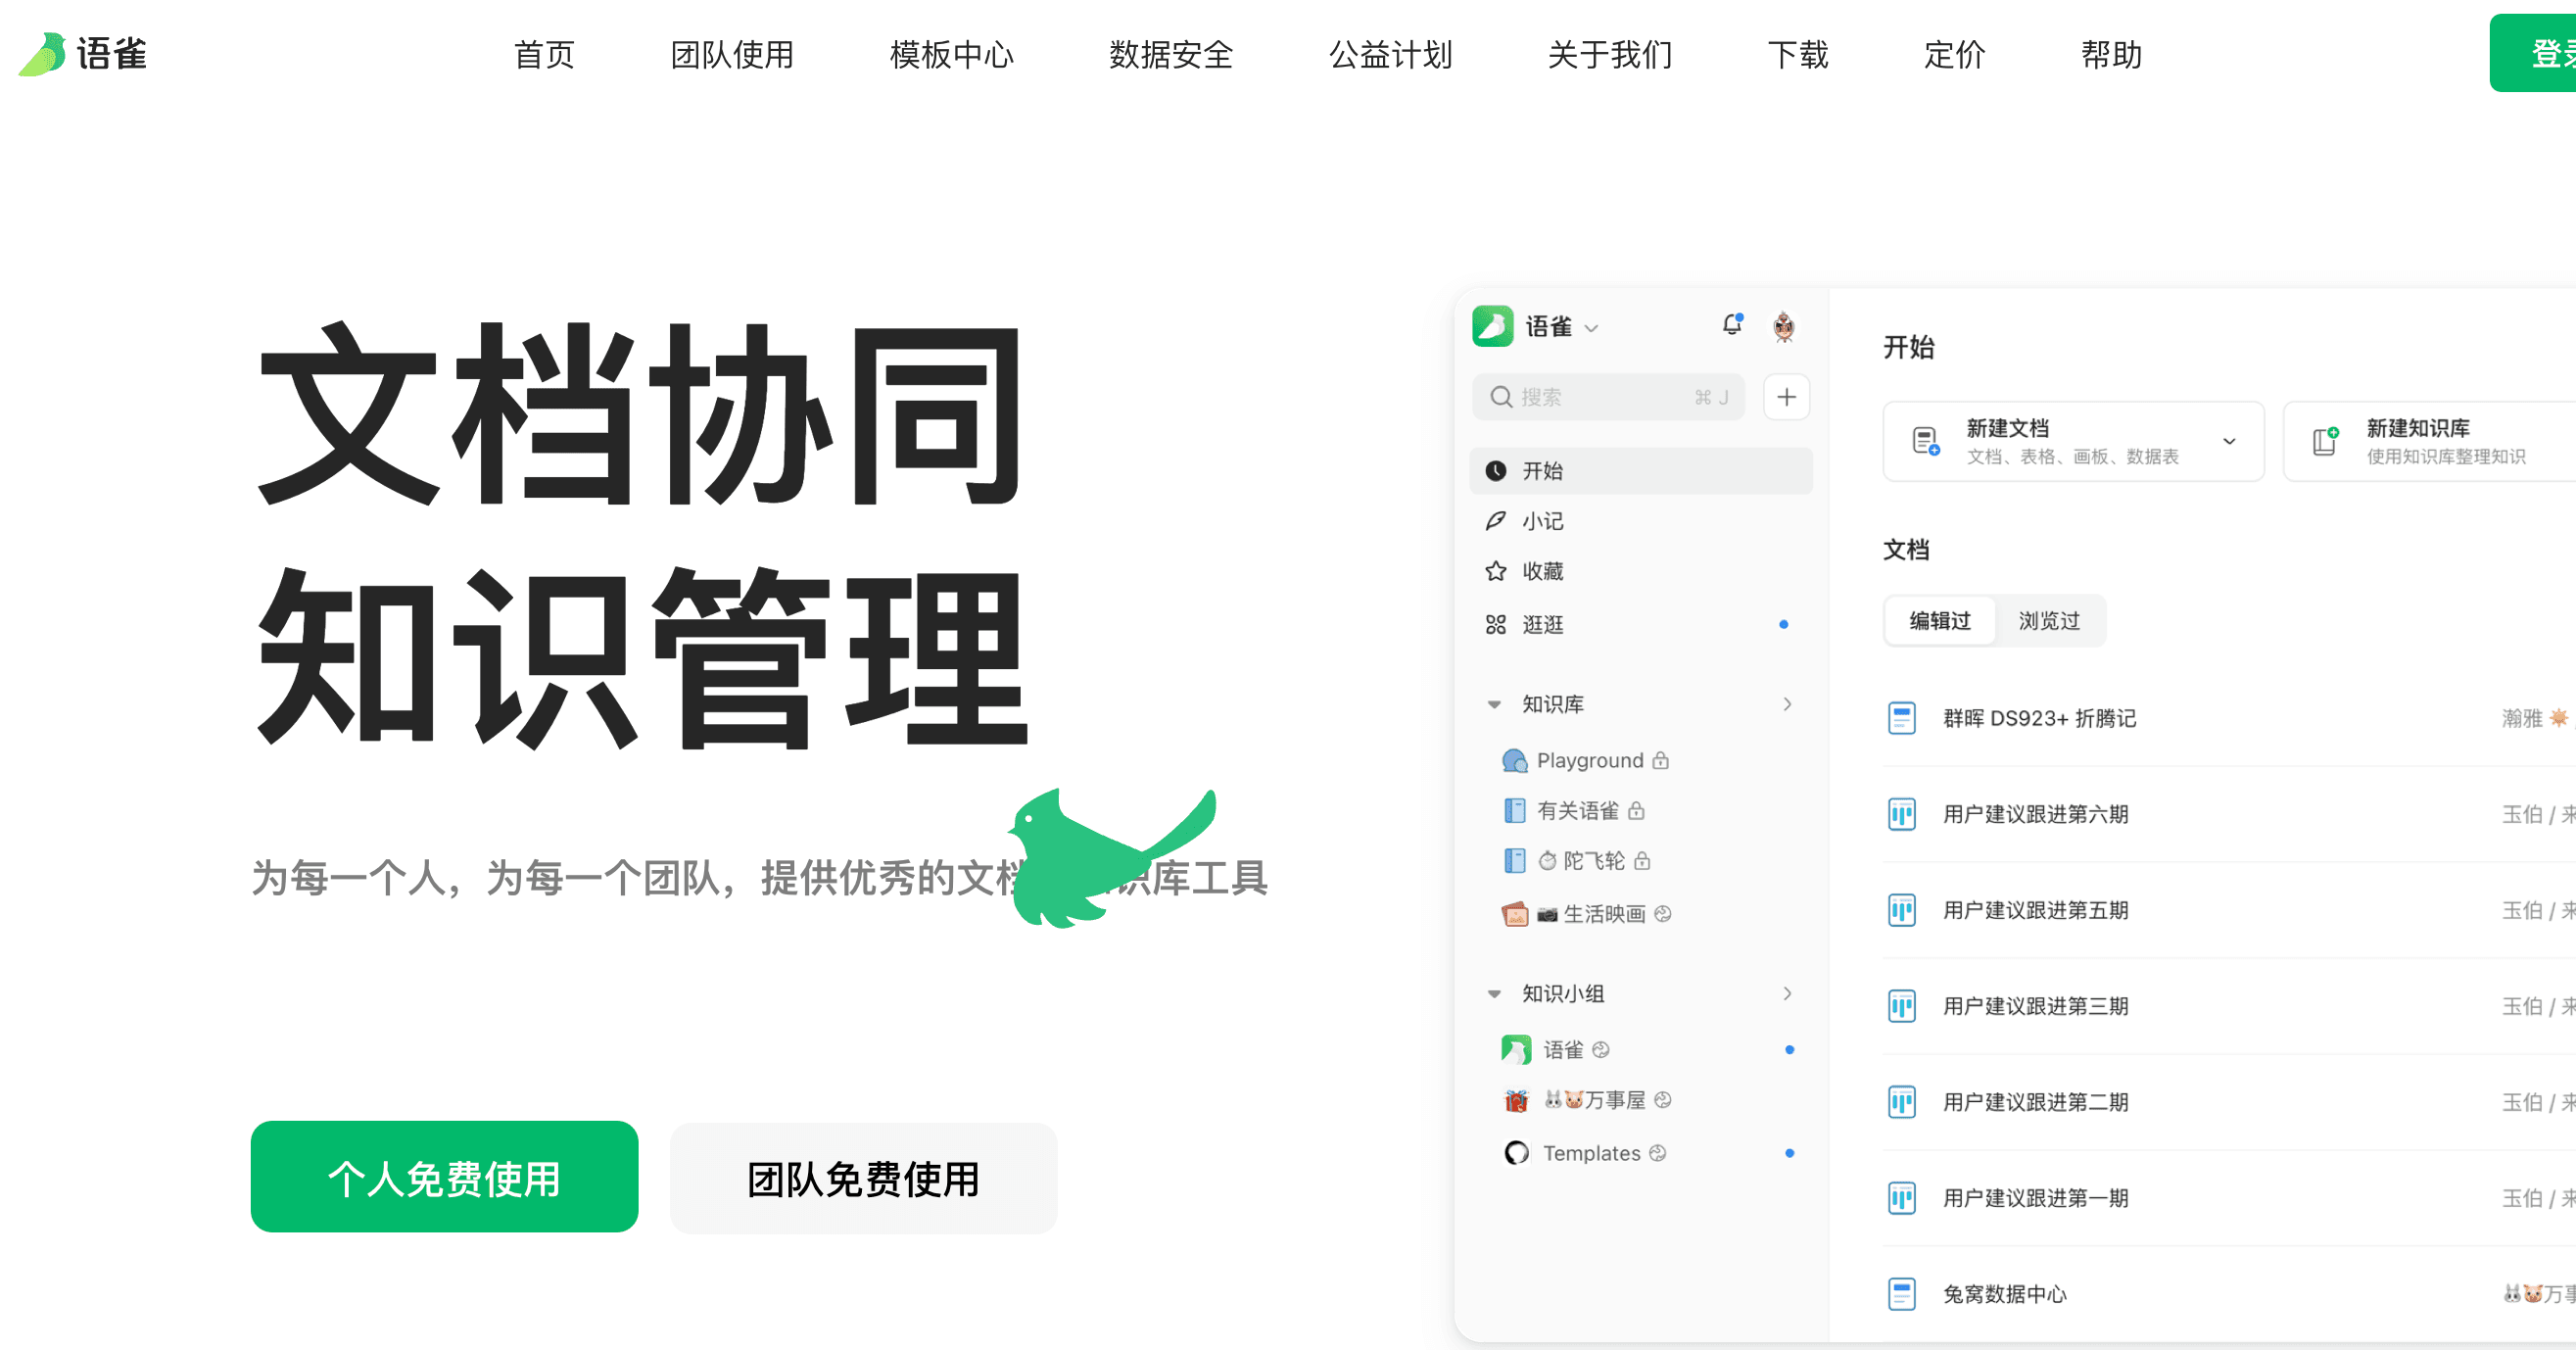Collapse the 知识小组 section triangle
The width and height of the screenshot is (2576, 1350).
click(1494, 994)
